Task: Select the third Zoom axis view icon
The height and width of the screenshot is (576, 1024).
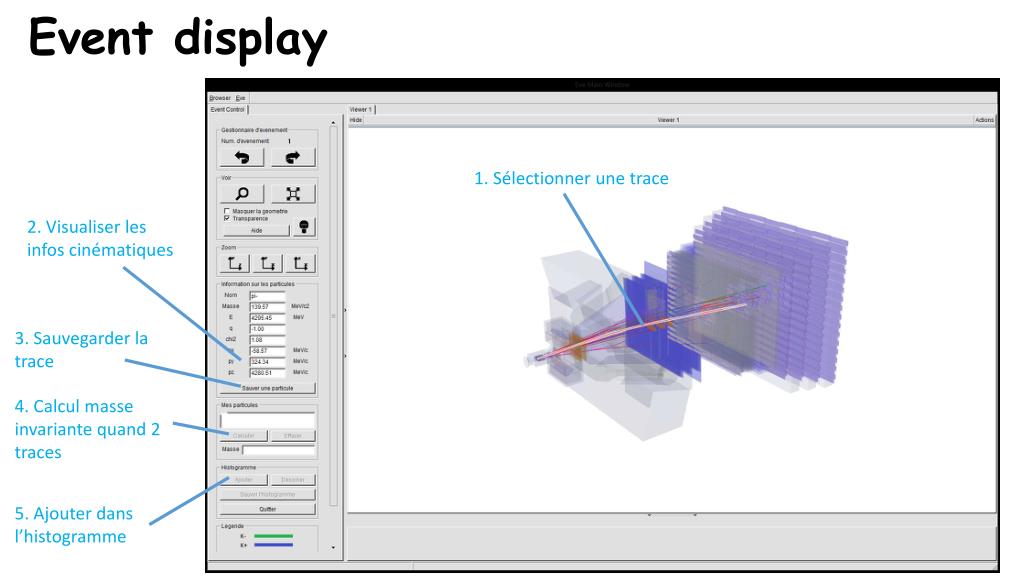Action: [301, 264]
